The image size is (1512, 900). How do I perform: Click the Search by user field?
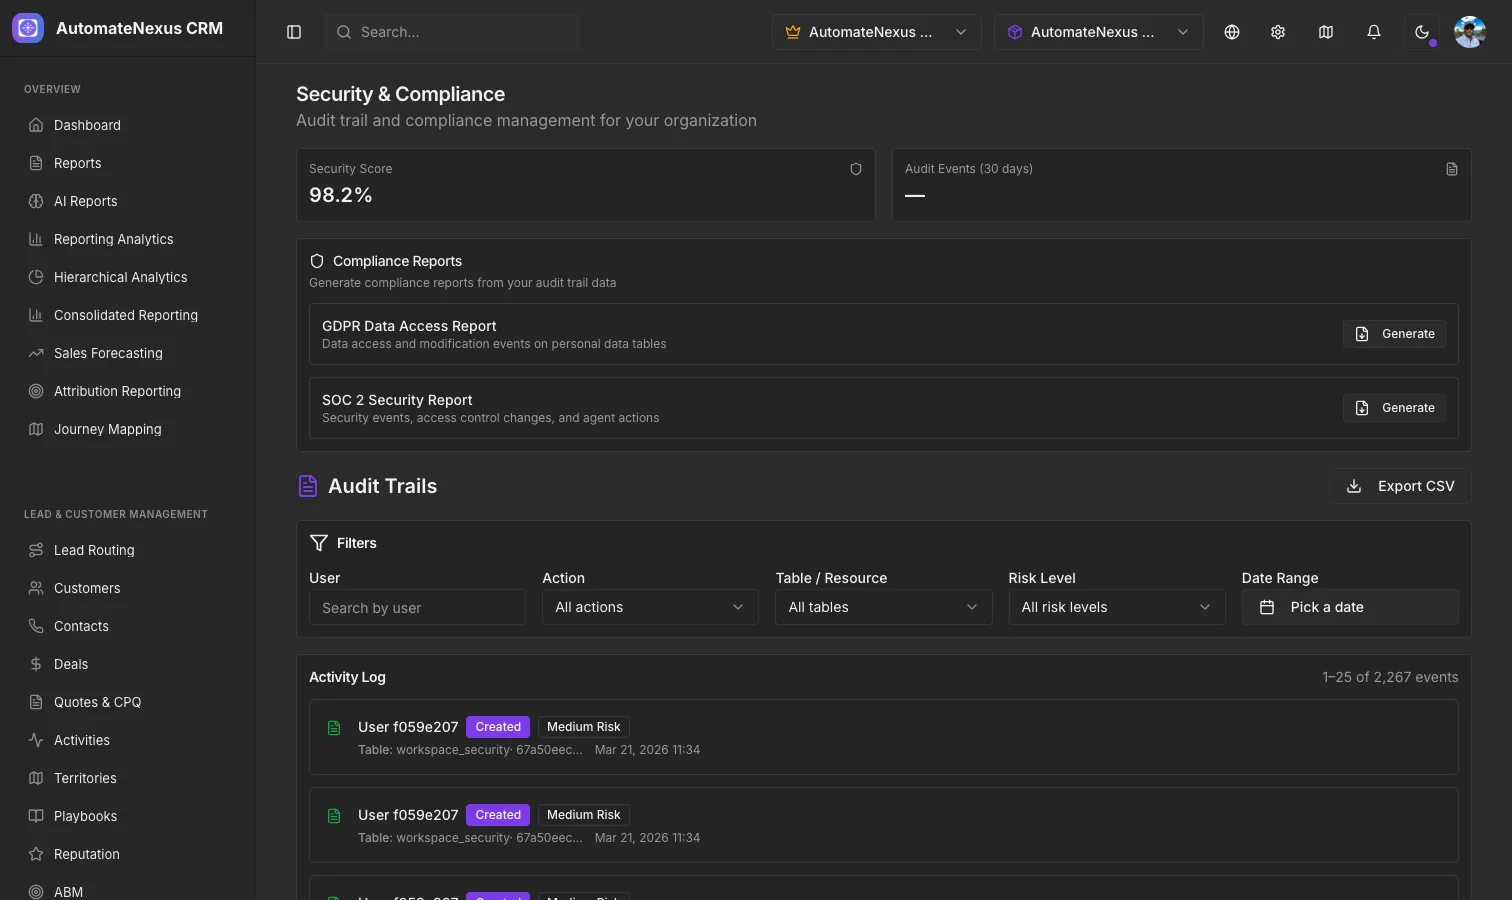[x=417, y=607]
